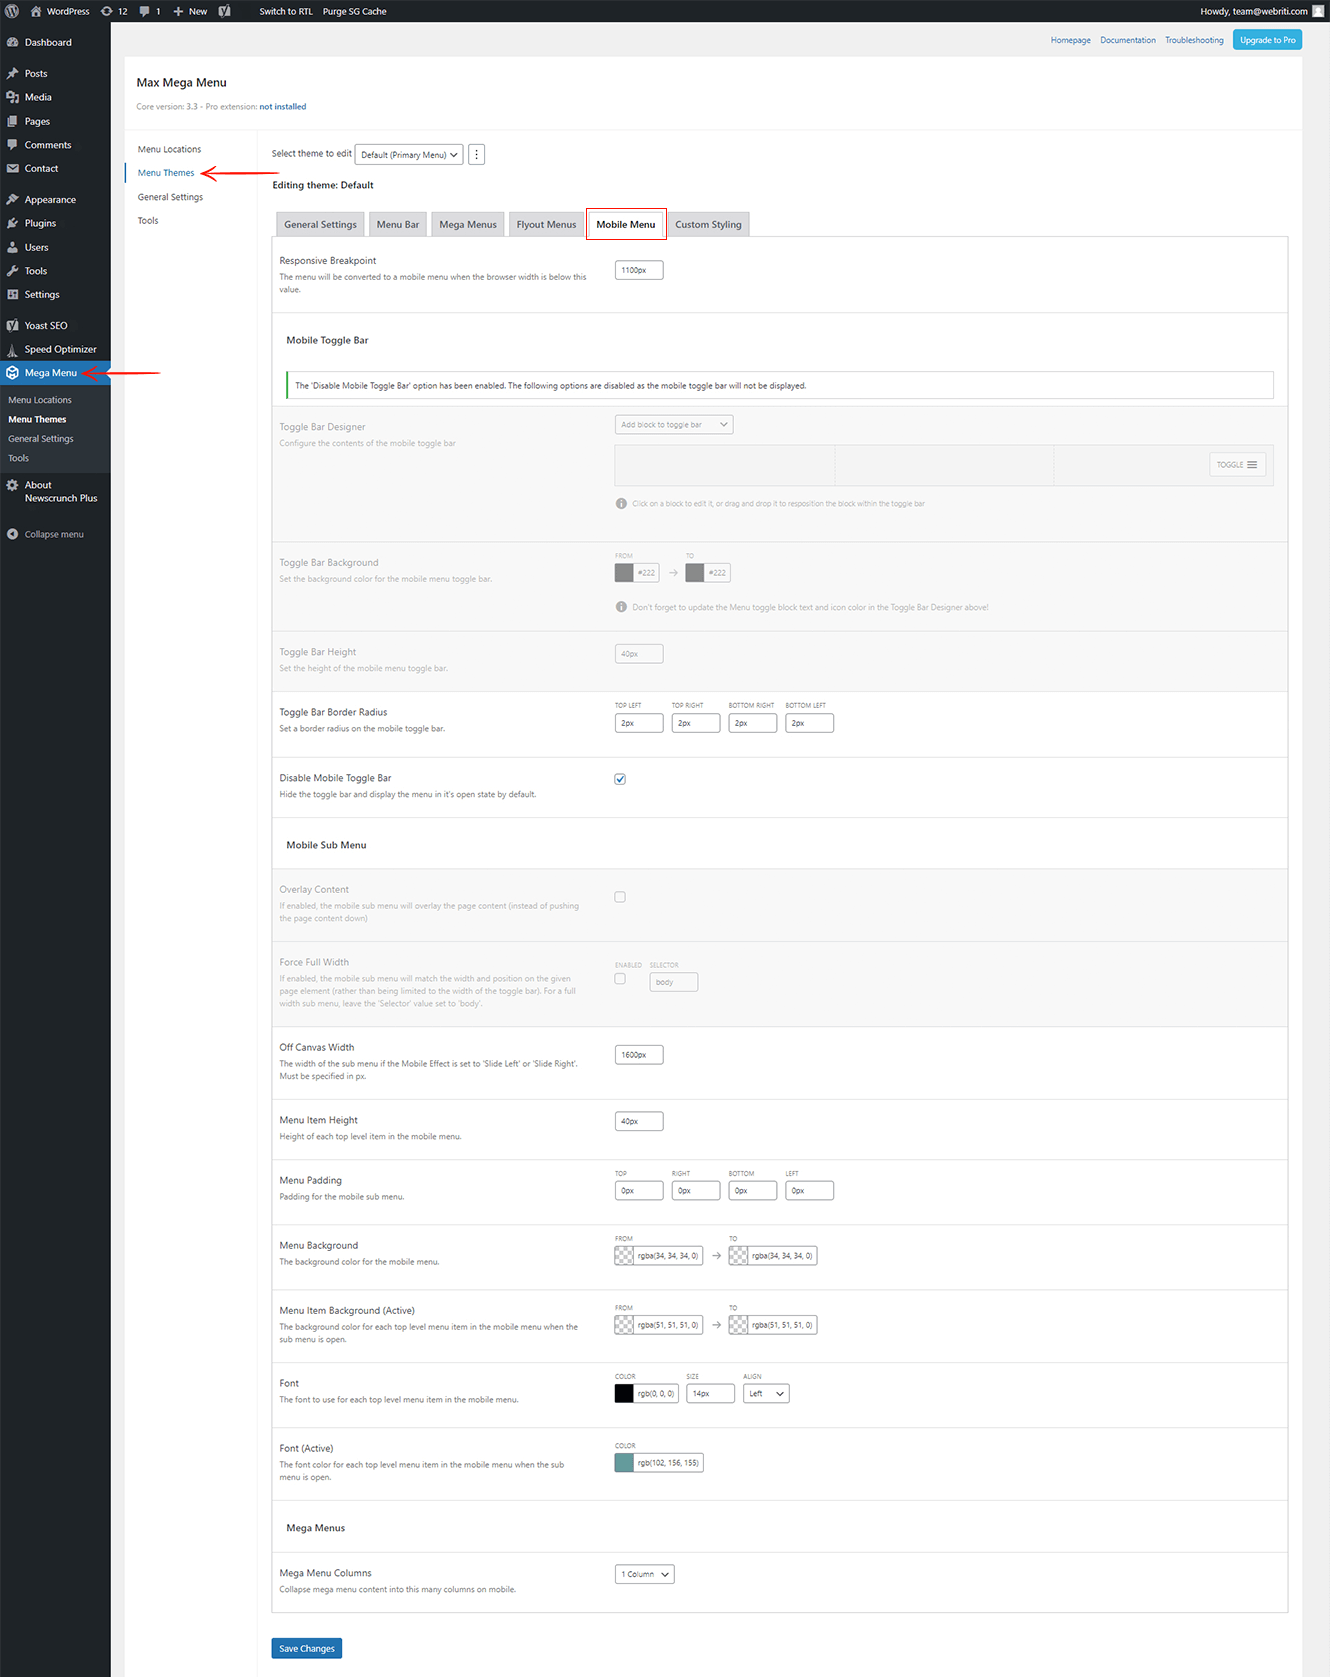Click the Font Size input field
The image size is (1330, 1677).
[x=710, y=1393]
